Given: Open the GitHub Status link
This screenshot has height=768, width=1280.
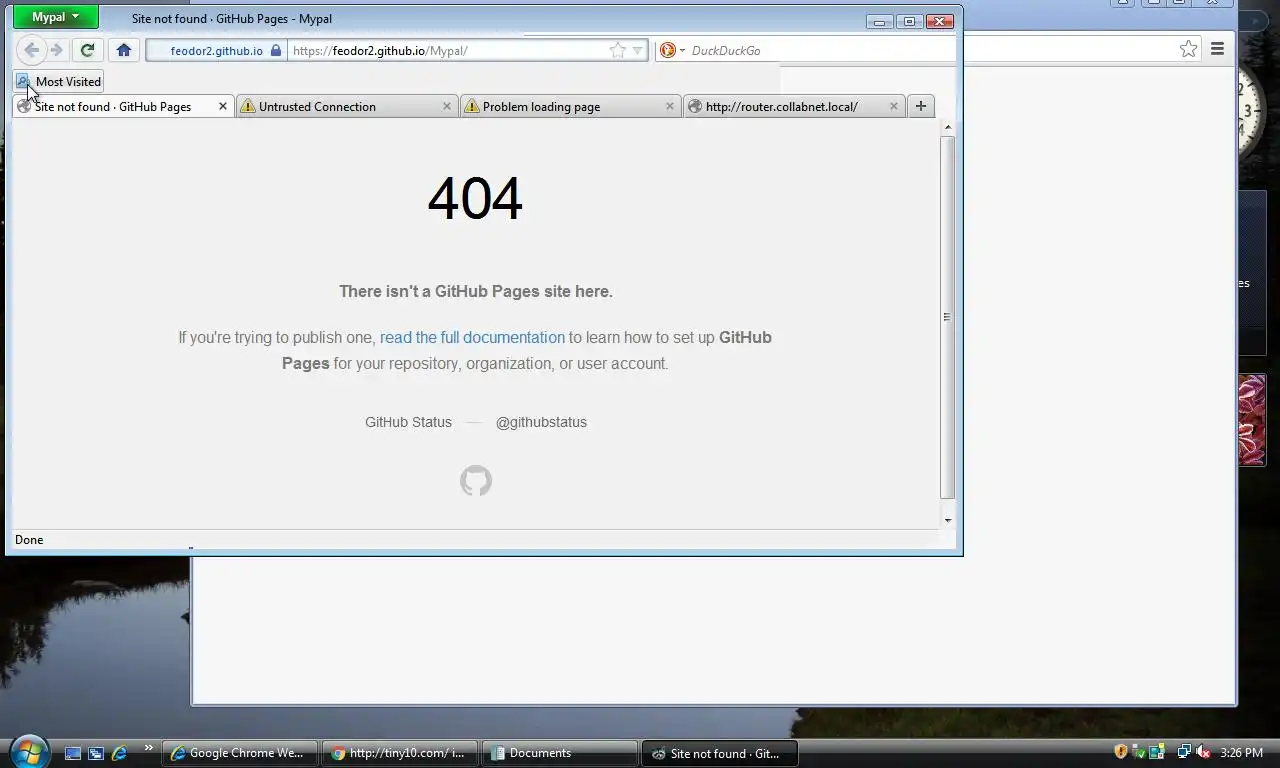Looking at the screenshot, I should click(408, 422).
